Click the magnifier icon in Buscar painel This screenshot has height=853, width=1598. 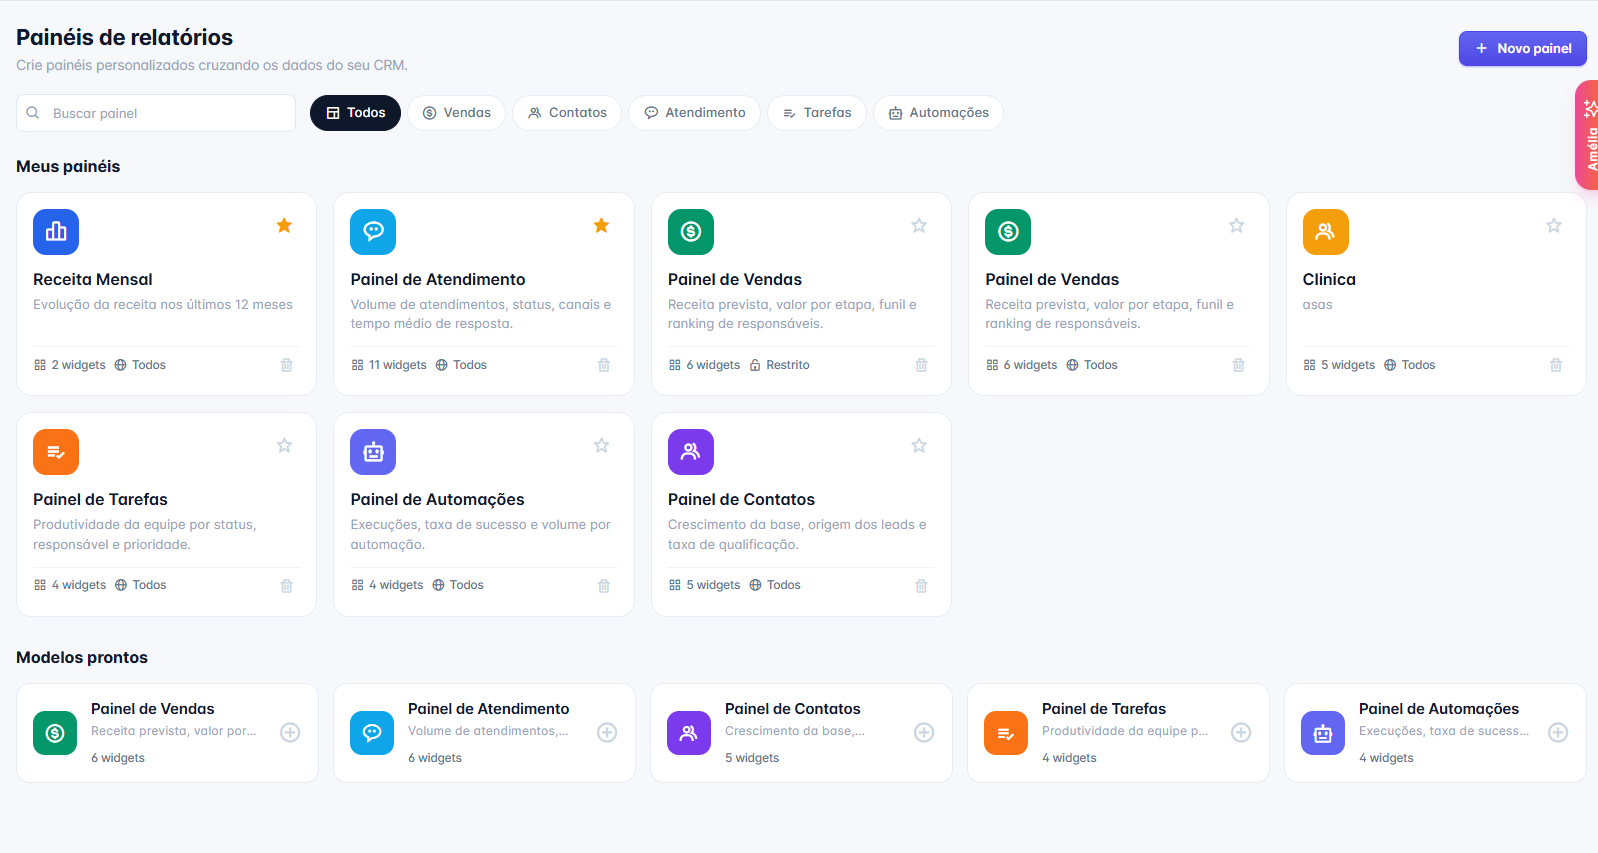point(33,113)
